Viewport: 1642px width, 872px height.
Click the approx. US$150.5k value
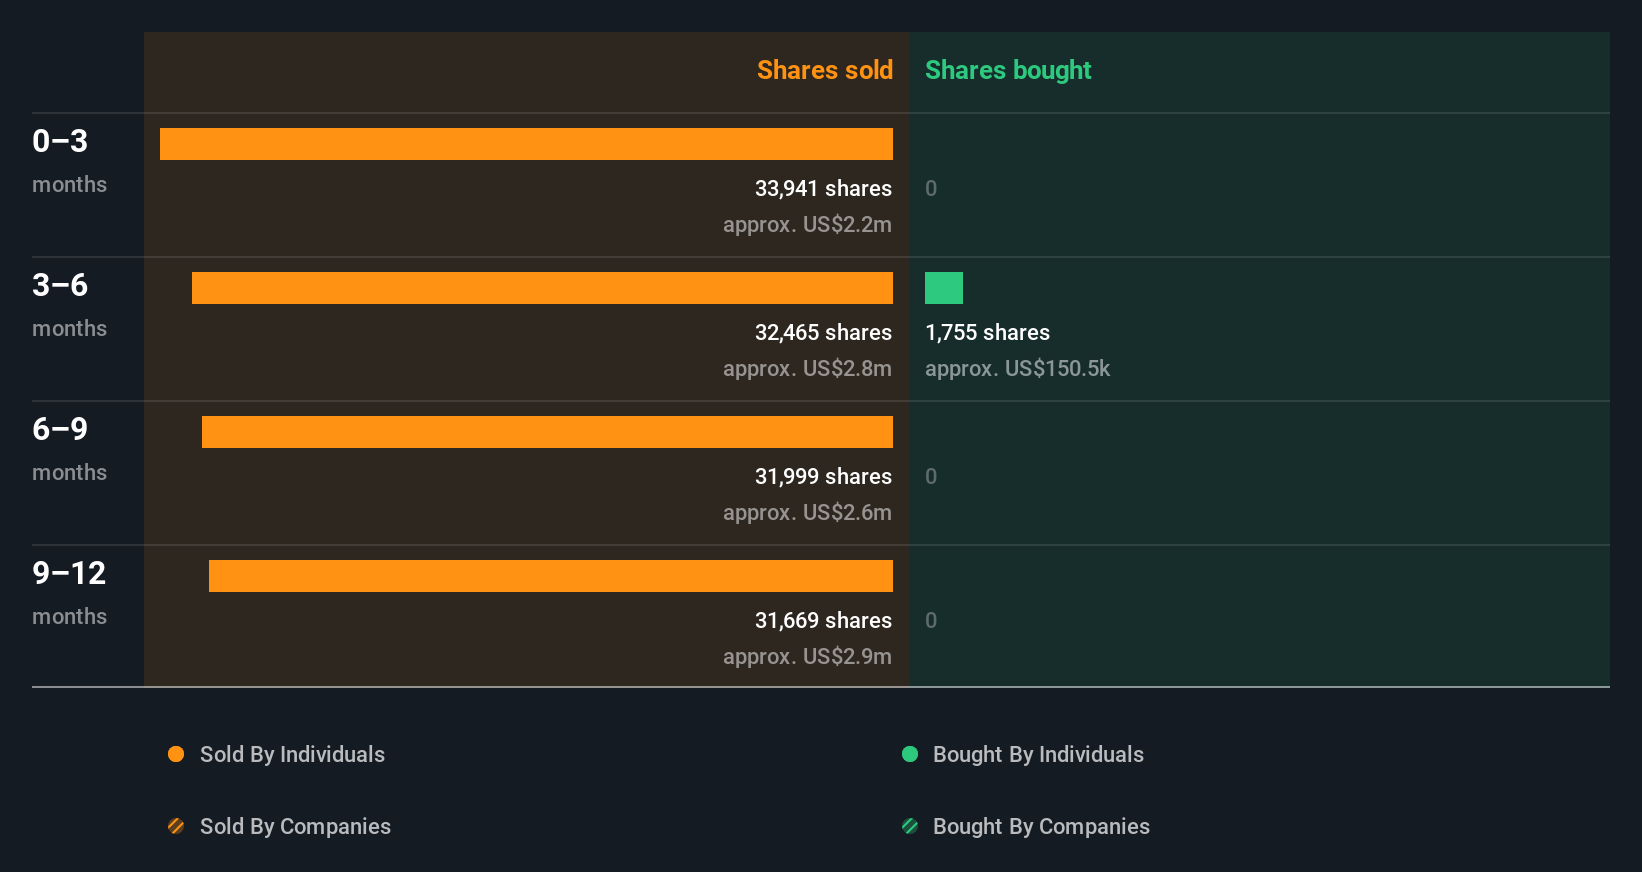[x=1017, y=368]
